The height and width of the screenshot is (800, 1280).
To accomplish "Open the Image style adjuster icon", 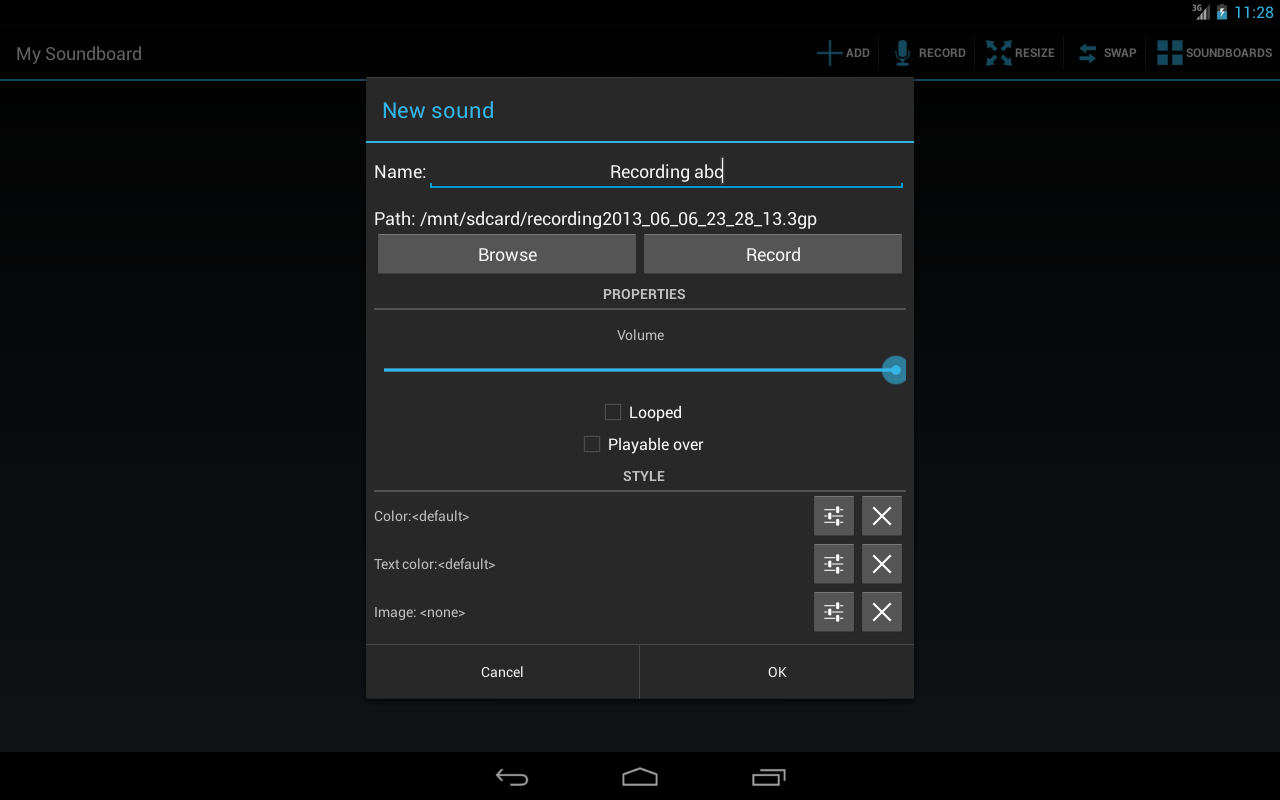I will (x=833, y=611).
